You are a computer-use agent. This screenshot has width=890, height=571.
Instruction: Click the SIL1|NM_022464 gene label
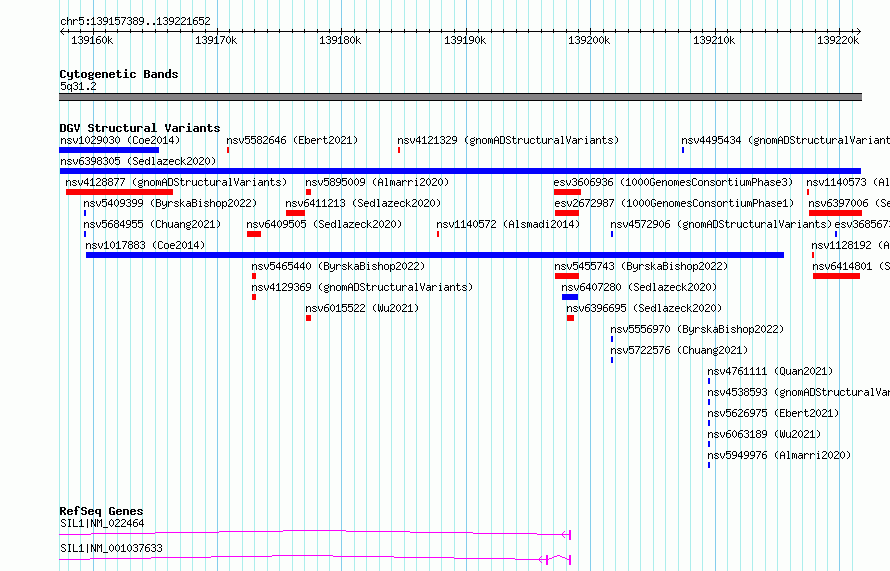pos(102,523)
